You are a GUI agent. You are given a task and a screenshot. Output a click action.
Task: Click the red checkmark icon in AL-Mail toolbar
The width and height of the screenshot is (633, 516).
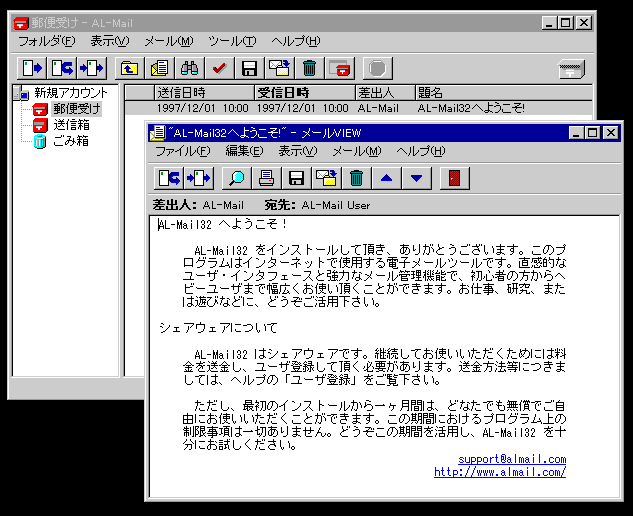pos(219,68)
